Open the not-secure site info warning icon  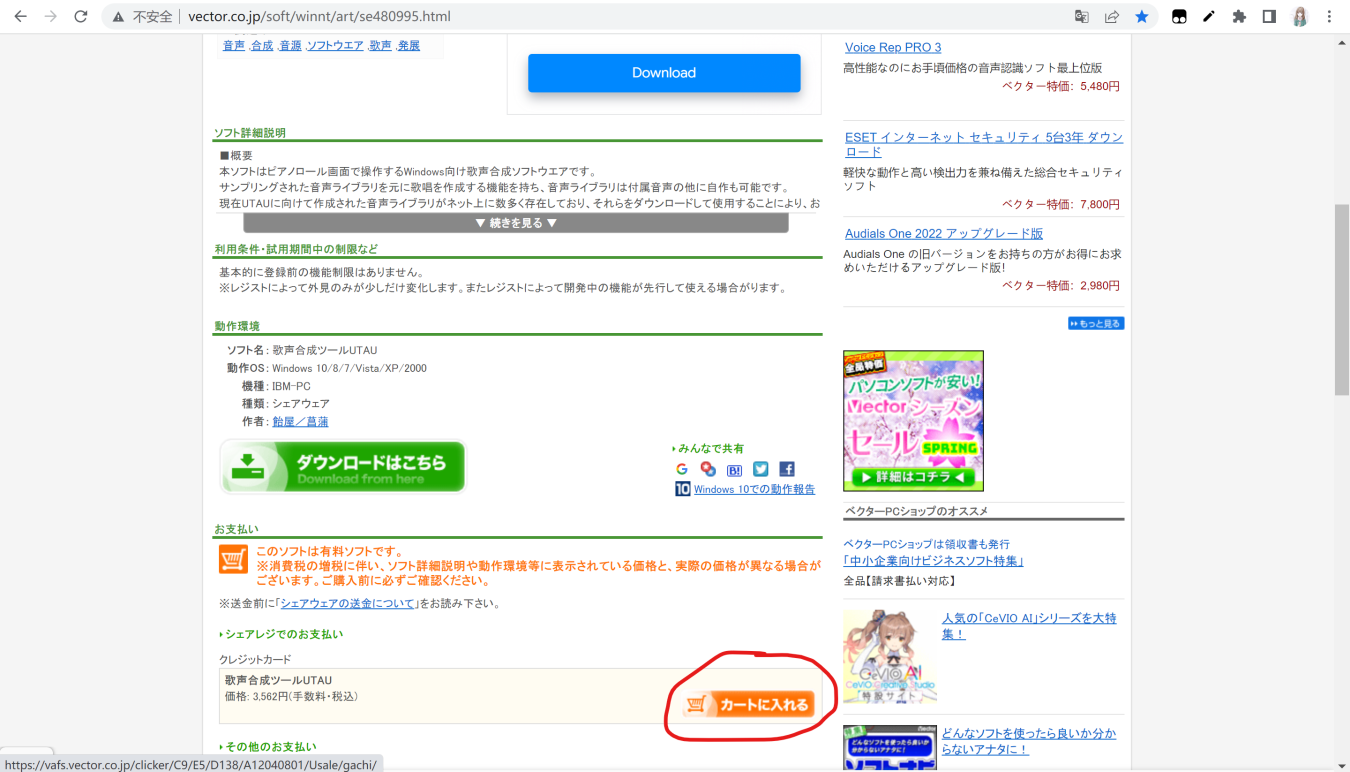(119, 17)
